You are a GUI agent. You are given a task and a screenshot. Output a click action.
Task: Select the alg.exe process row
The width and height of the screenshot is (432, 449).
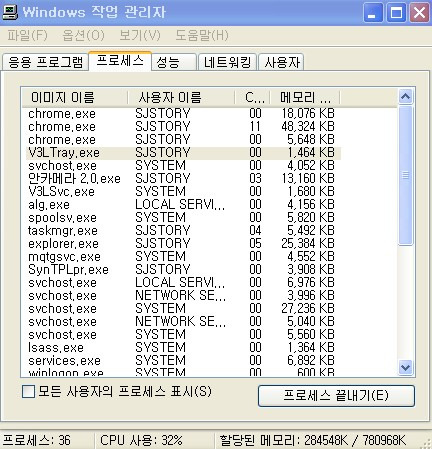(182, 205)
